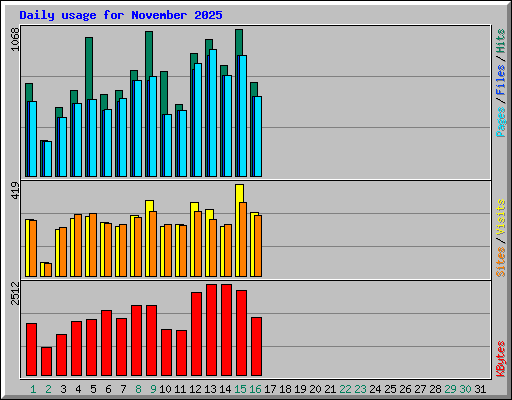Image resolution: width=512 pixels, height=400 pixels.
Task: Click day 11 label on the x-axis
Action: coord(180,389)
